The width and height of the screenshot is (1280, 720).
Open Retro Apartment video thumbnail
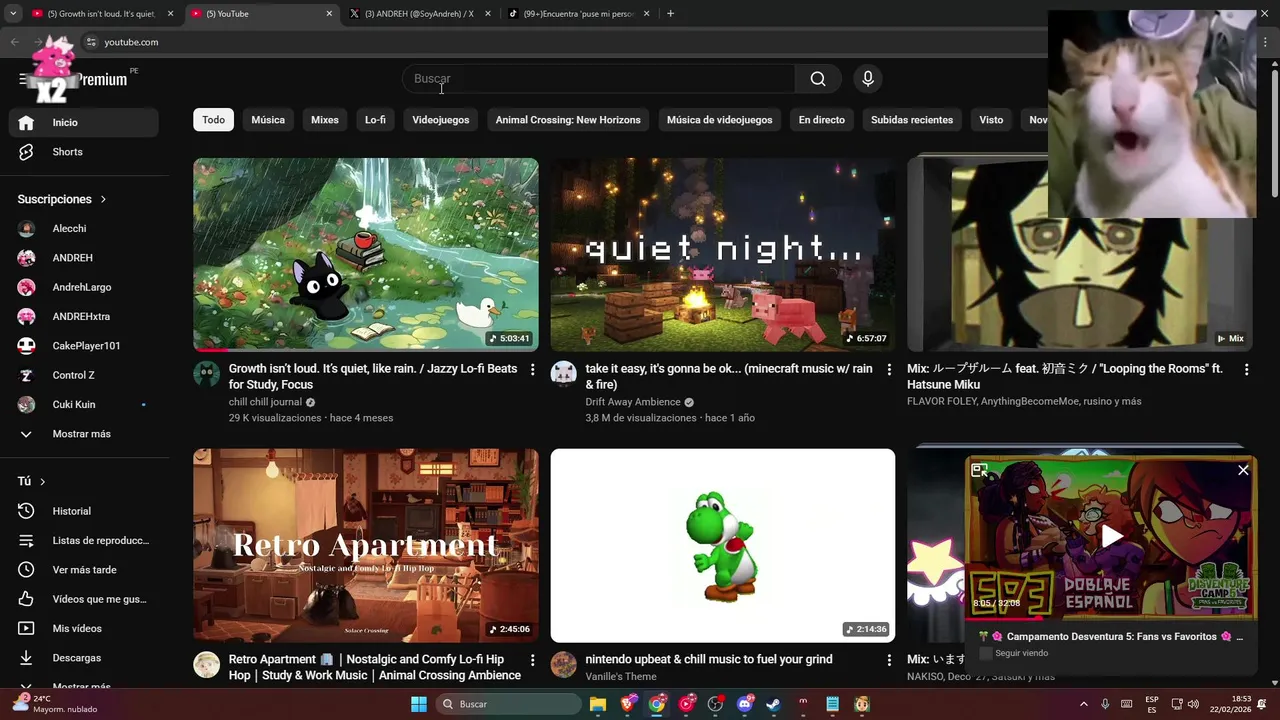pyautogui.click(x=366, y=545)
